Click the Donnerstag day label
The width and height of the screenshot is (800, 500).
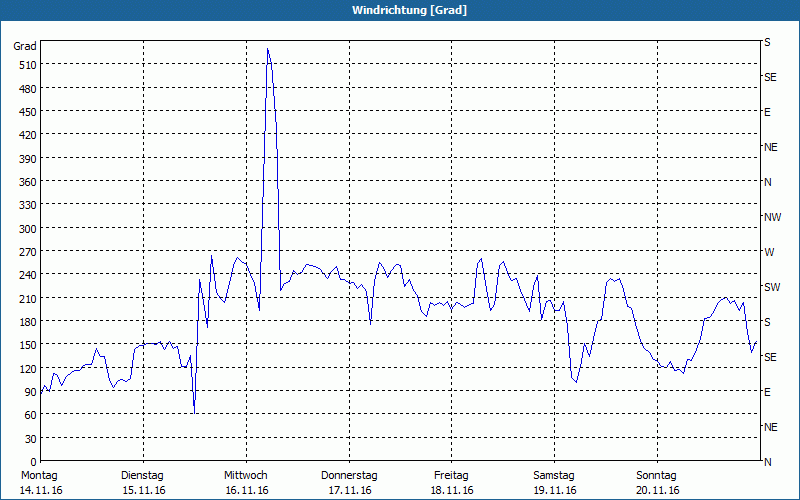point(349,476)
